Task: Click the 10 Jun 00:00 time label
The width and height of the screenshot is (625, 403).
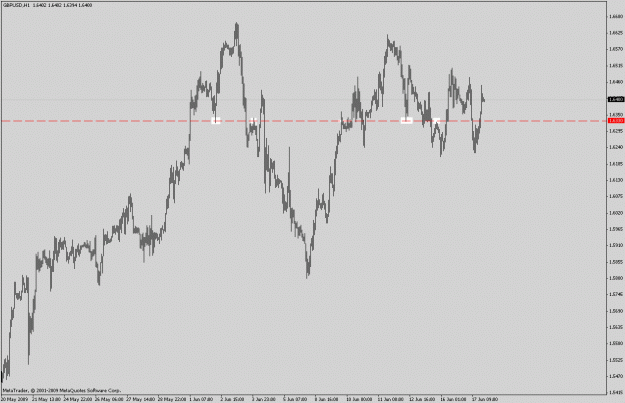Action: click(359, 399)
